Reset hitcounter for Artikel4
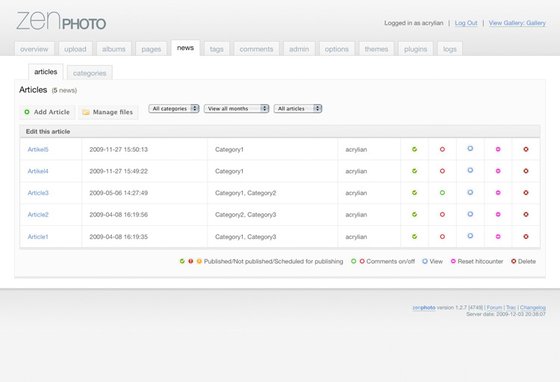Viewport: 560px width, 382px height. tap(498, 171)
